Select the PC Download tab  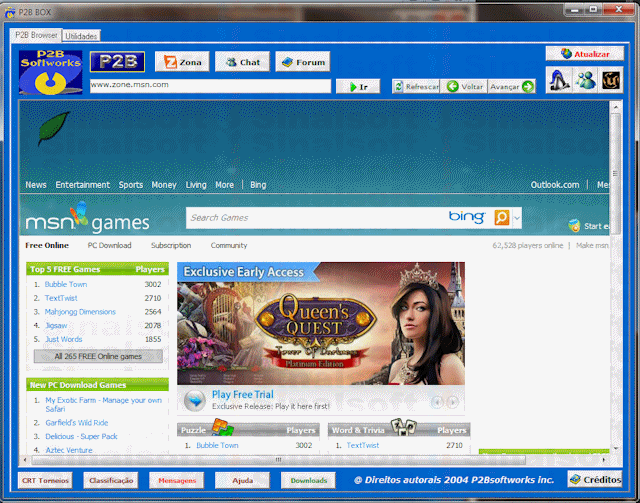(109, 245)
